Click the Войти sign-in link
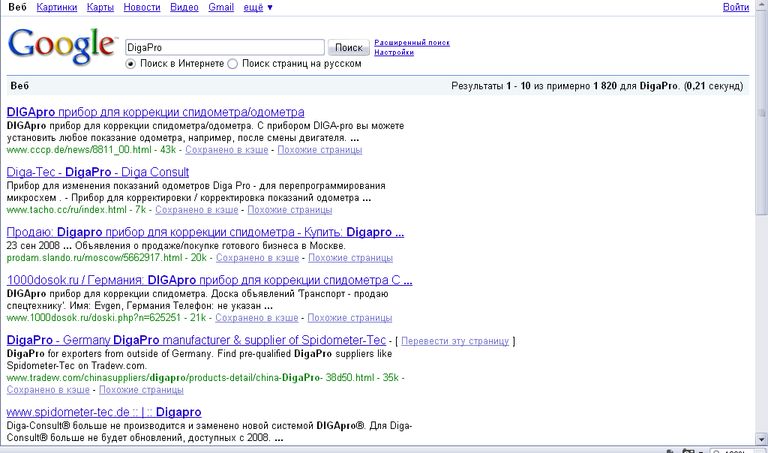 tap(736, 7)
